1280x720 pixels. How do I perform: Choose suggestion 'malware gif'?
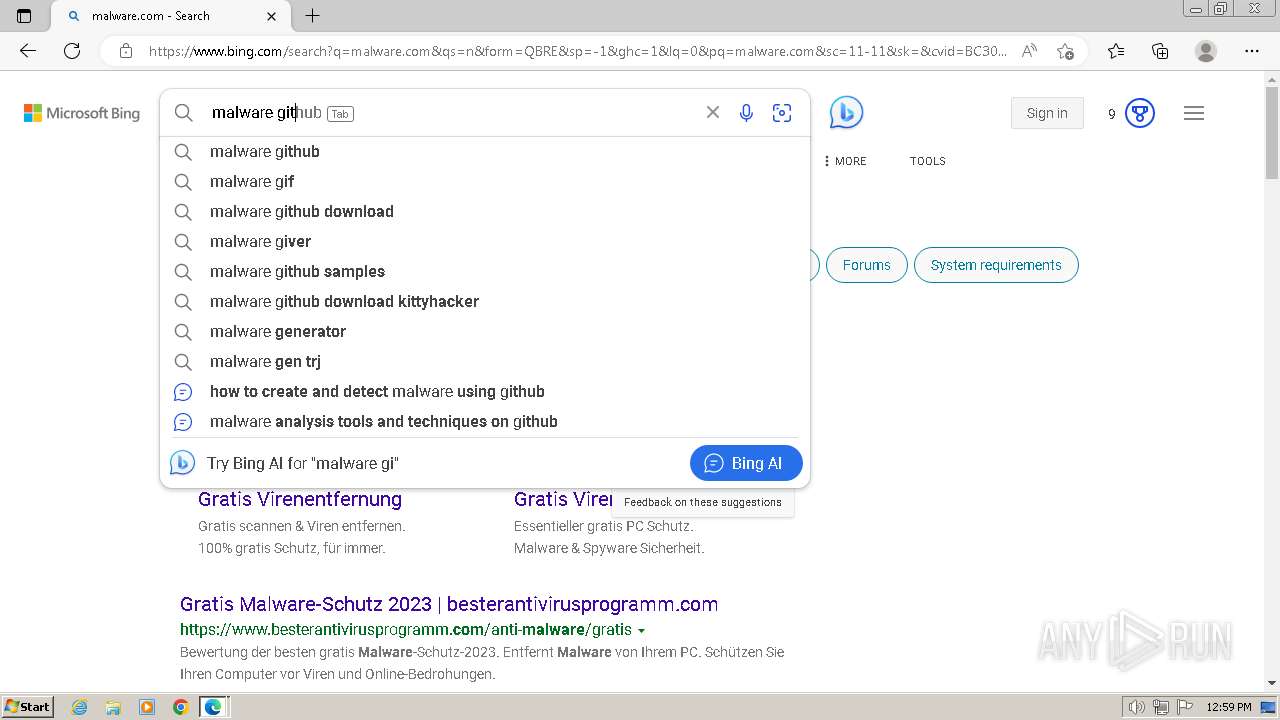pos(485,182)
